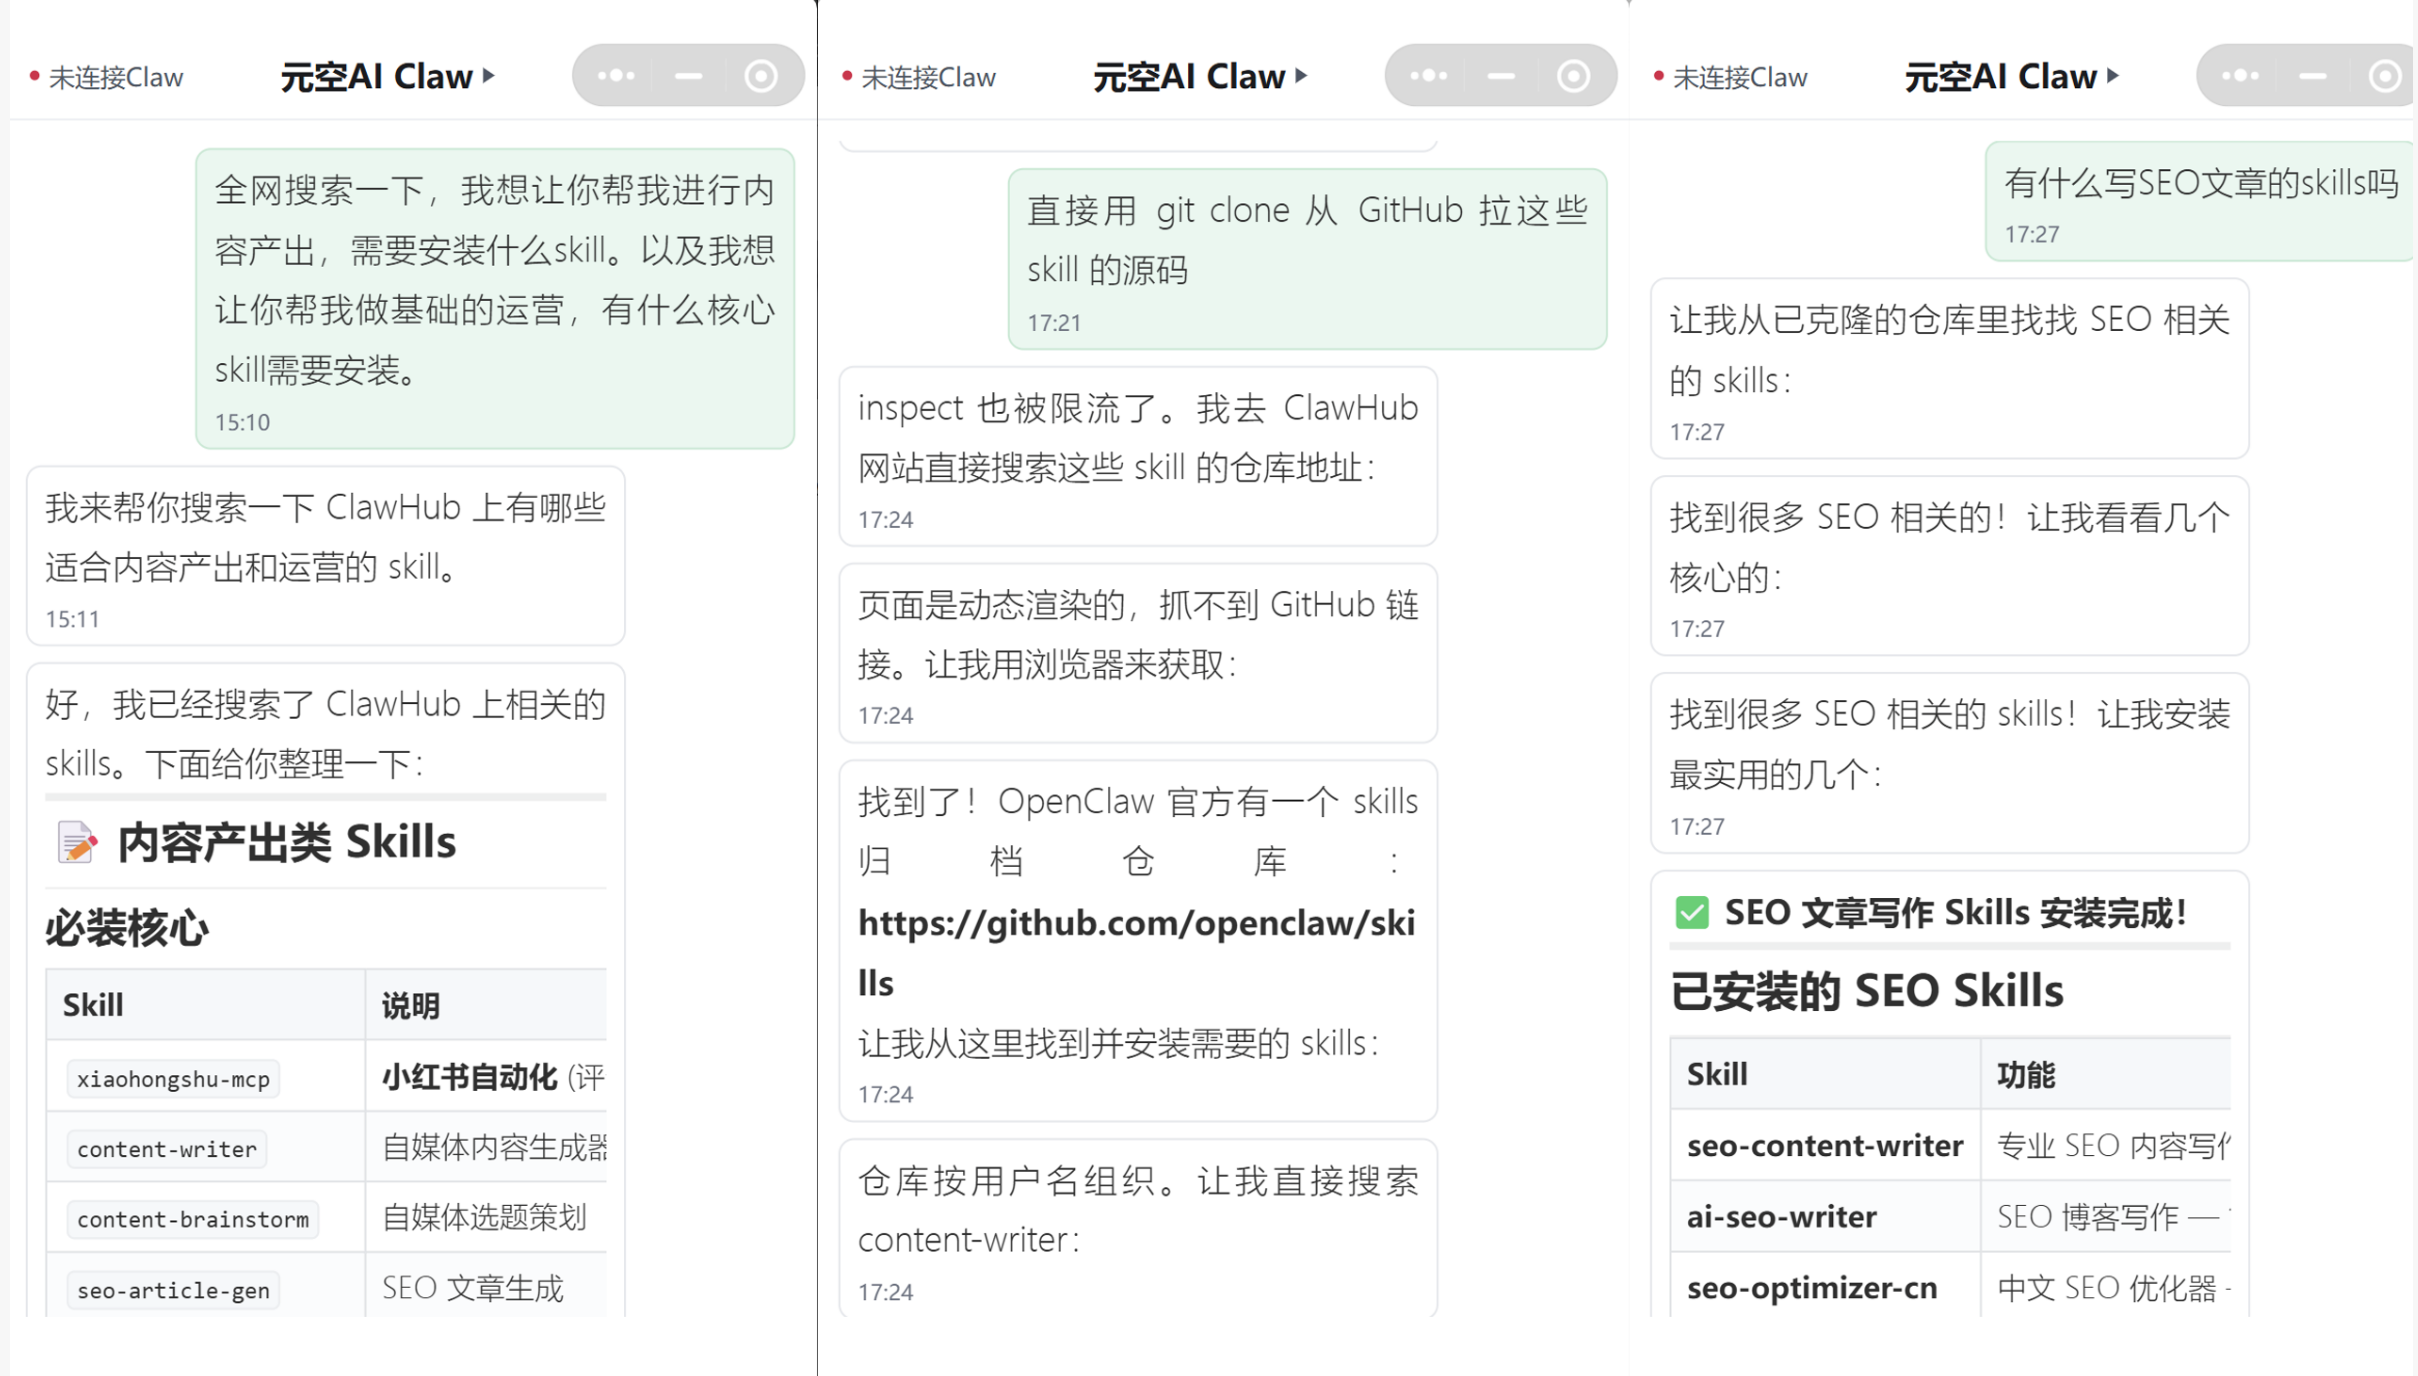Open three-dots menu in middle panel header
2418x1376 pixels.
[1428, 76]
